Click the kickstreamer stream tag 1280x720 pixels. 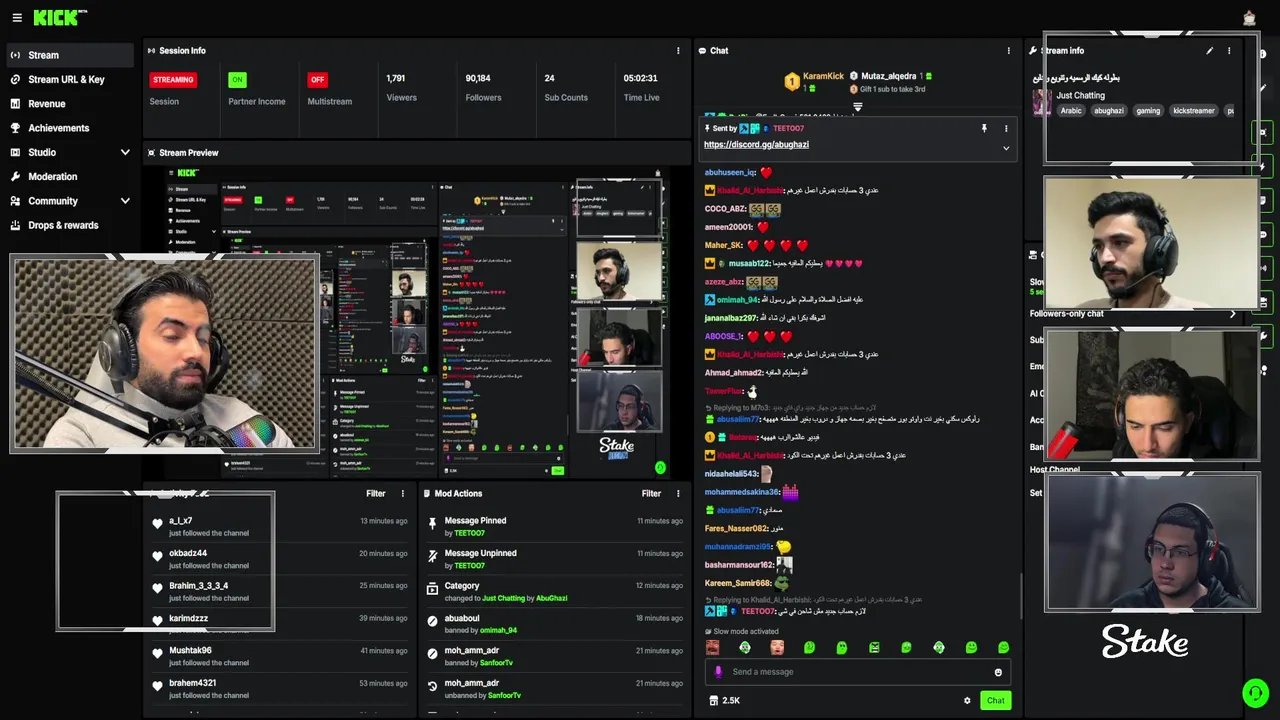[1193, 111]
